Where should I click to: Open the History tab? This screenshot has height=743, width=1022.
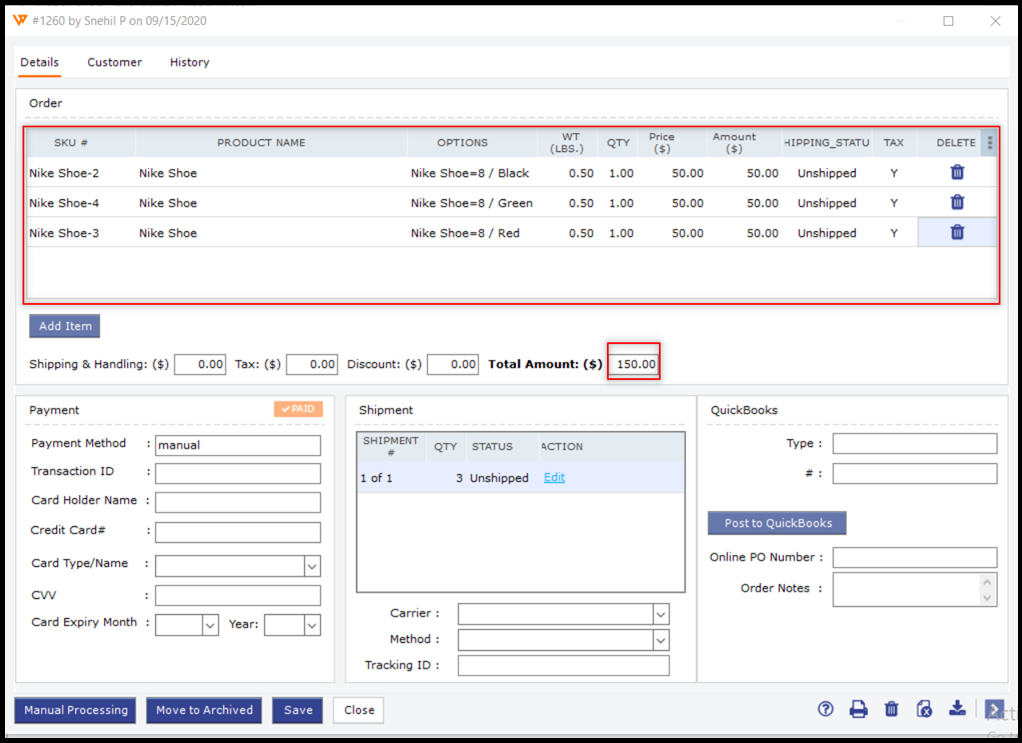(x=189, y=62)
